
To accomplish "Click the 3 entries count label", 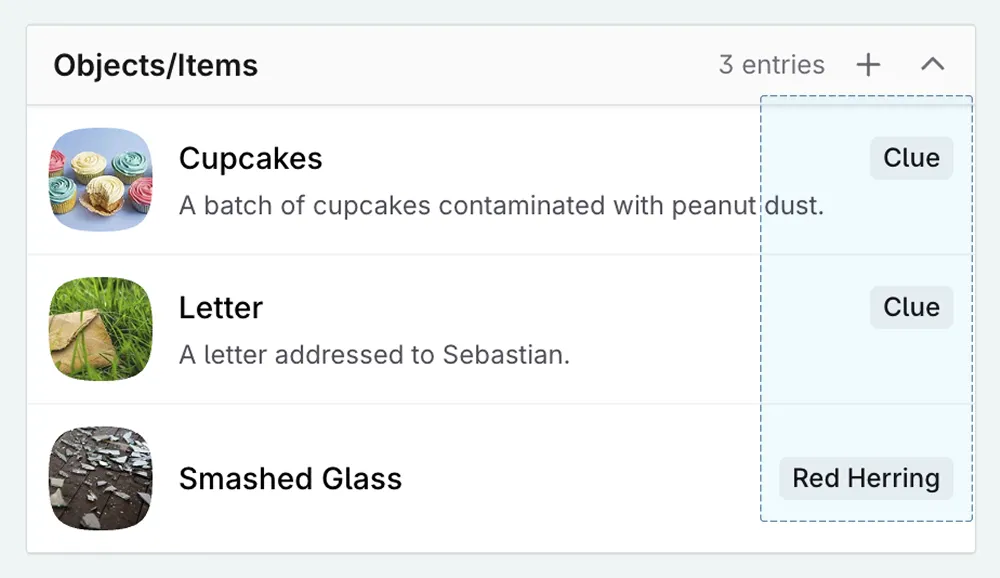I will click(x=771, y=65).
